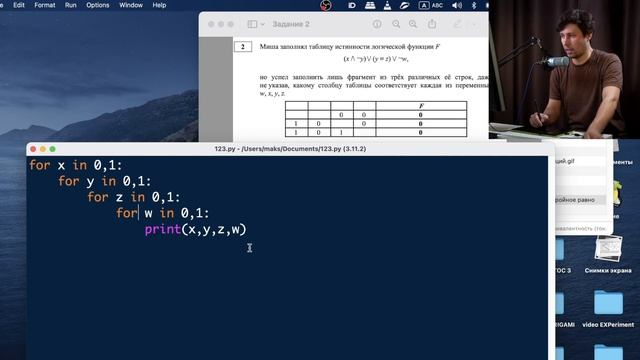The image size is (640, 360).
Task: Click the OBS status icon in menu bar
Action: coord(325,5)
